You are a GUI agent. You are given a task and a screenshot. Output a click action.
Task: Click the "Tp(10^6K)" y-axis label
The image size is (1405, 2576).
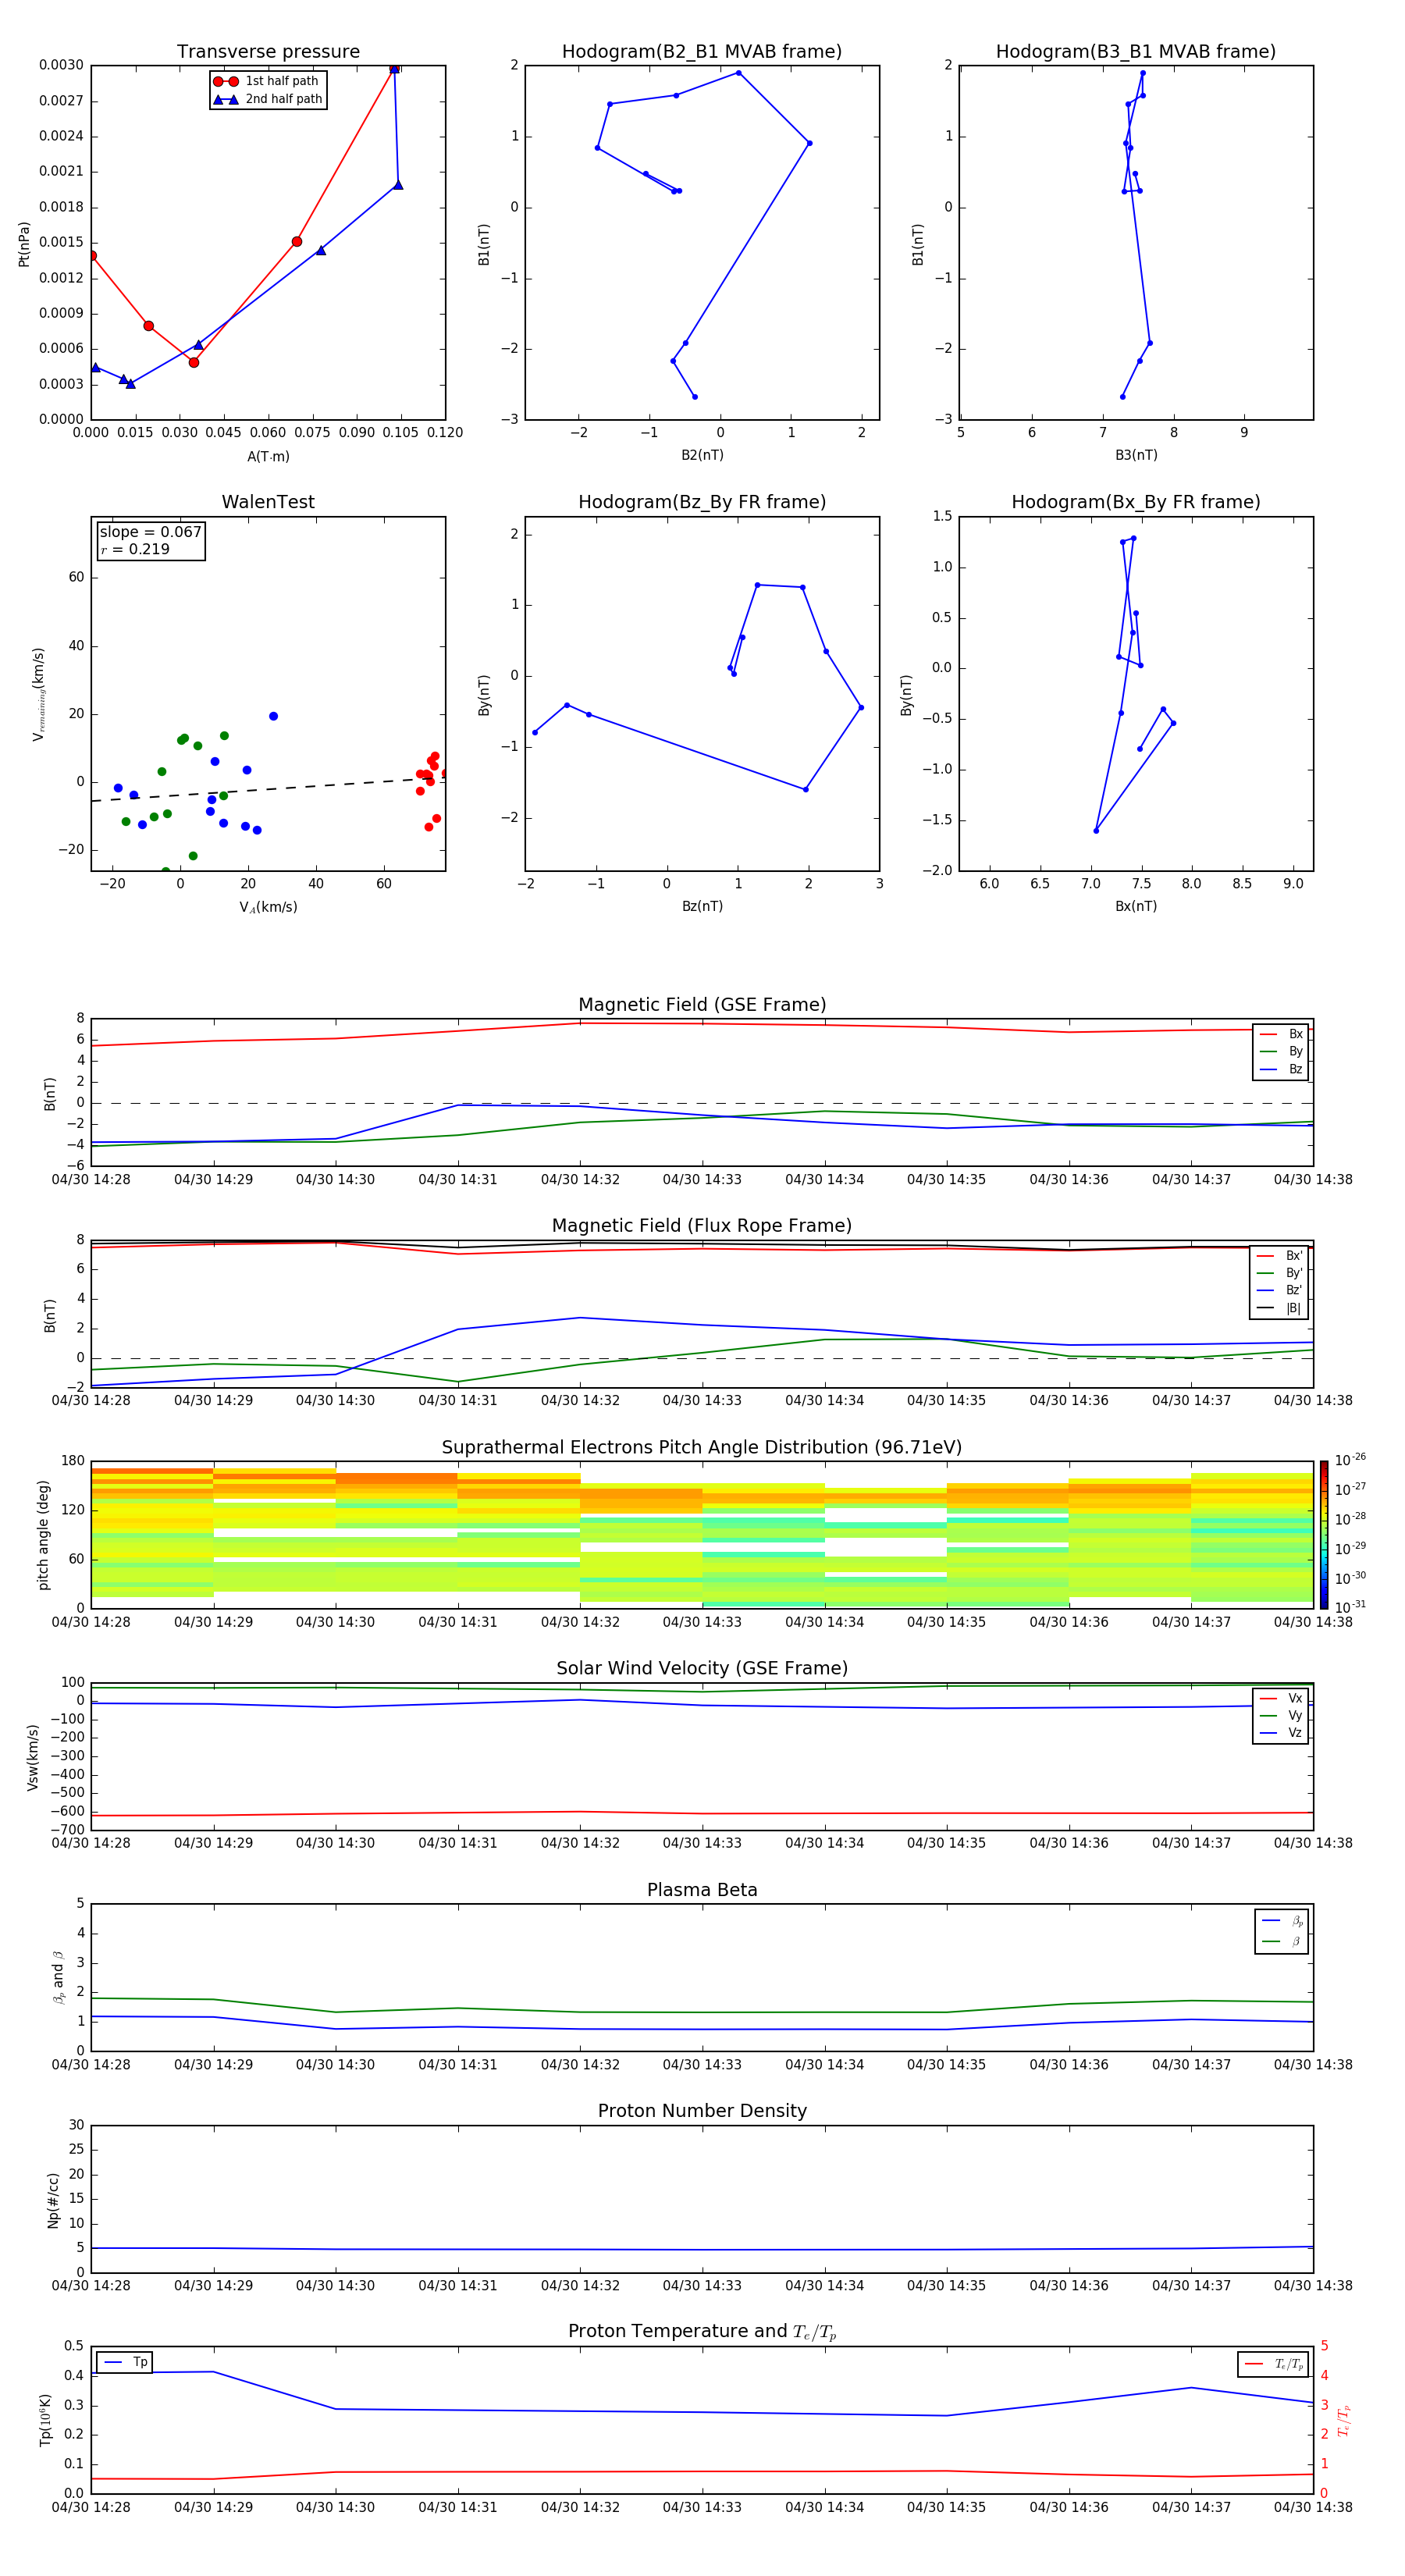(45, 2420)
